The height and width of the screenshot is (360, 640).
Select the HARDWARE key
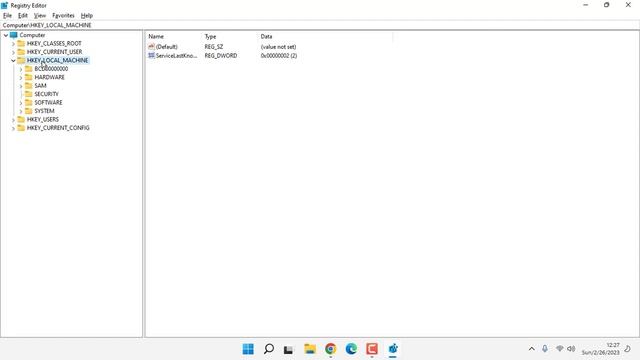click(49, 77)
